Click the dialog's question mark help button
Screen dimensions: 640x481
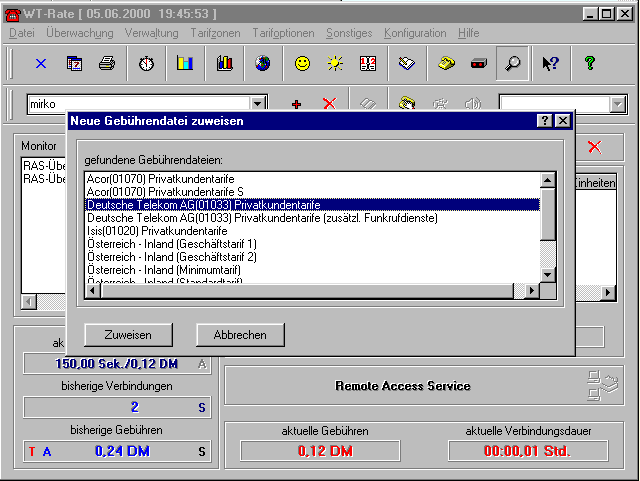[x=544, y=121]
